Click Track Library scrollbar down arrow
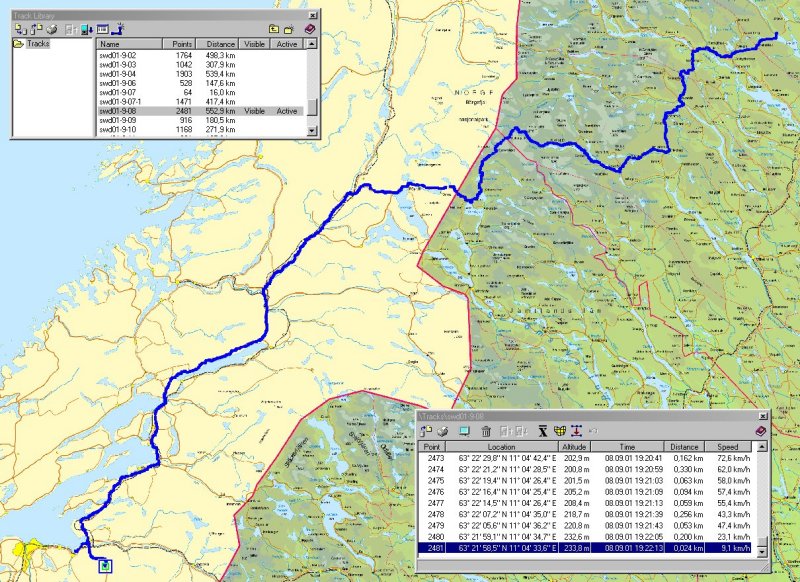 click(x=312, y=132)
